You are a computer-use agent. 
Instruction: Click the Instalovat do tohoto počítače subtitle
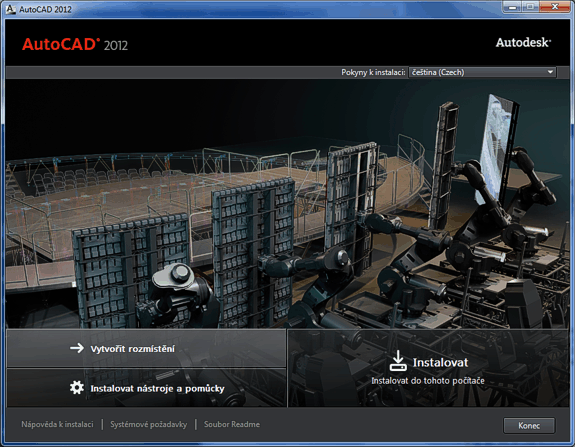pos(428,381)
